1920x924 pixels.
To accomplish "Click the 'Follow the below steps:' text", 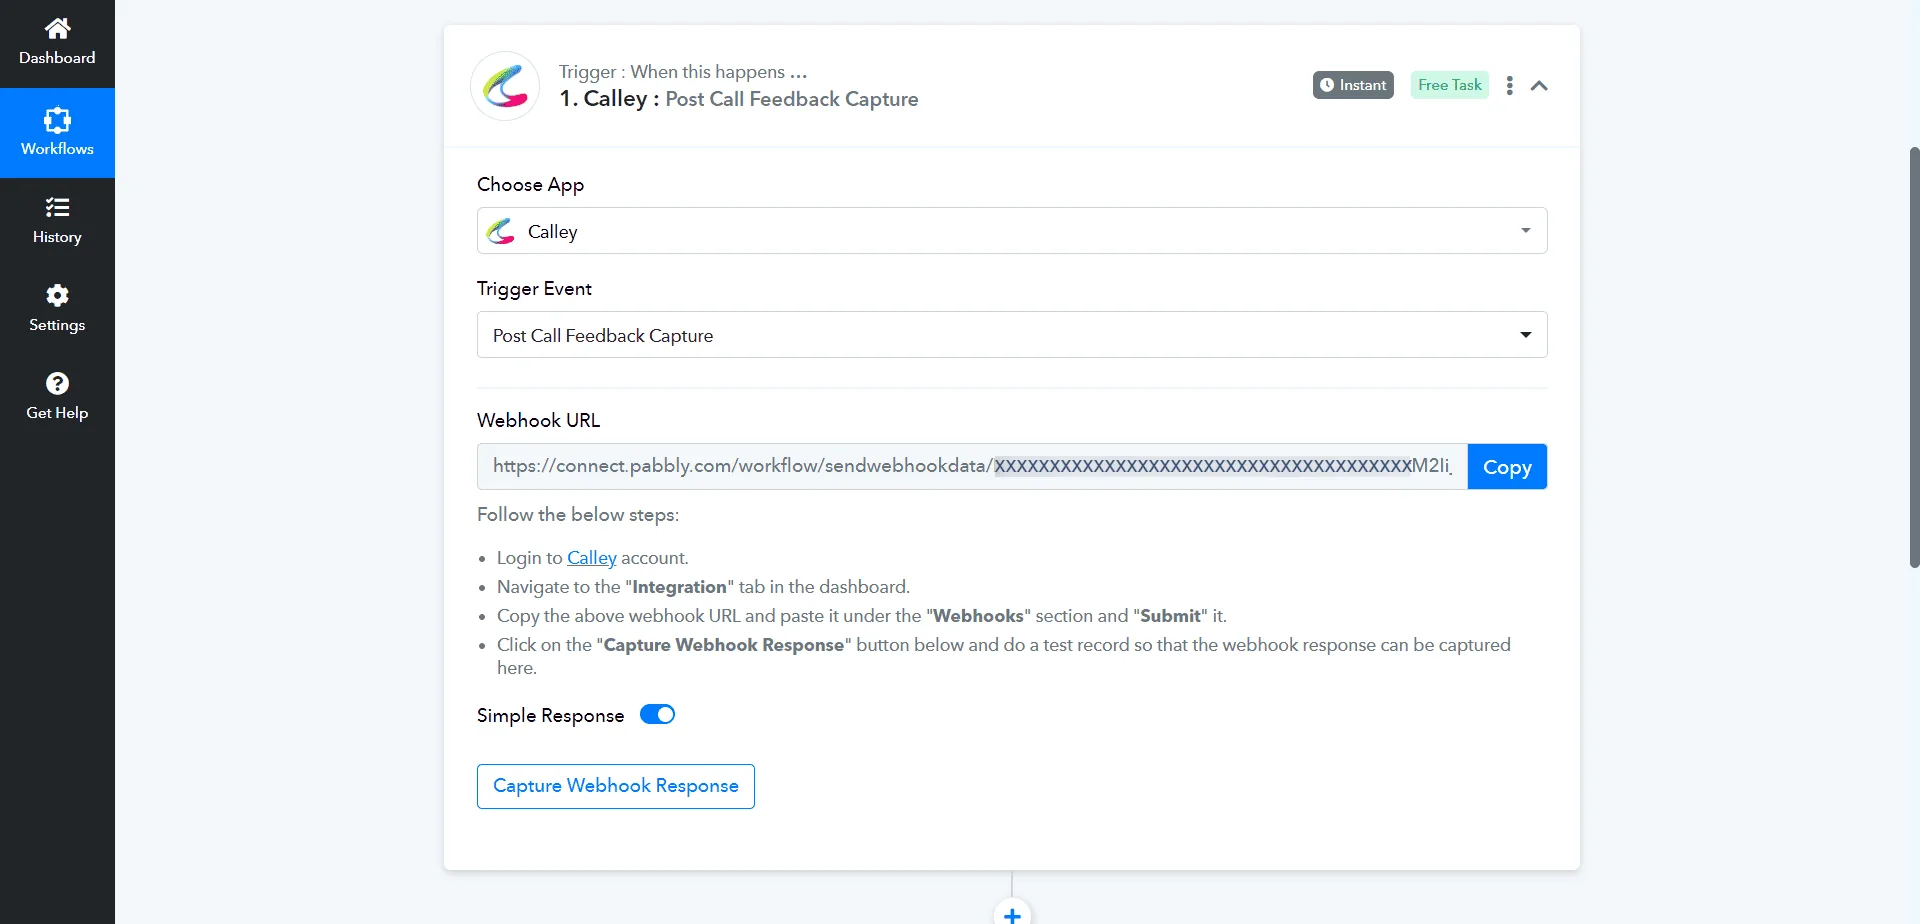I will point(578,515).
